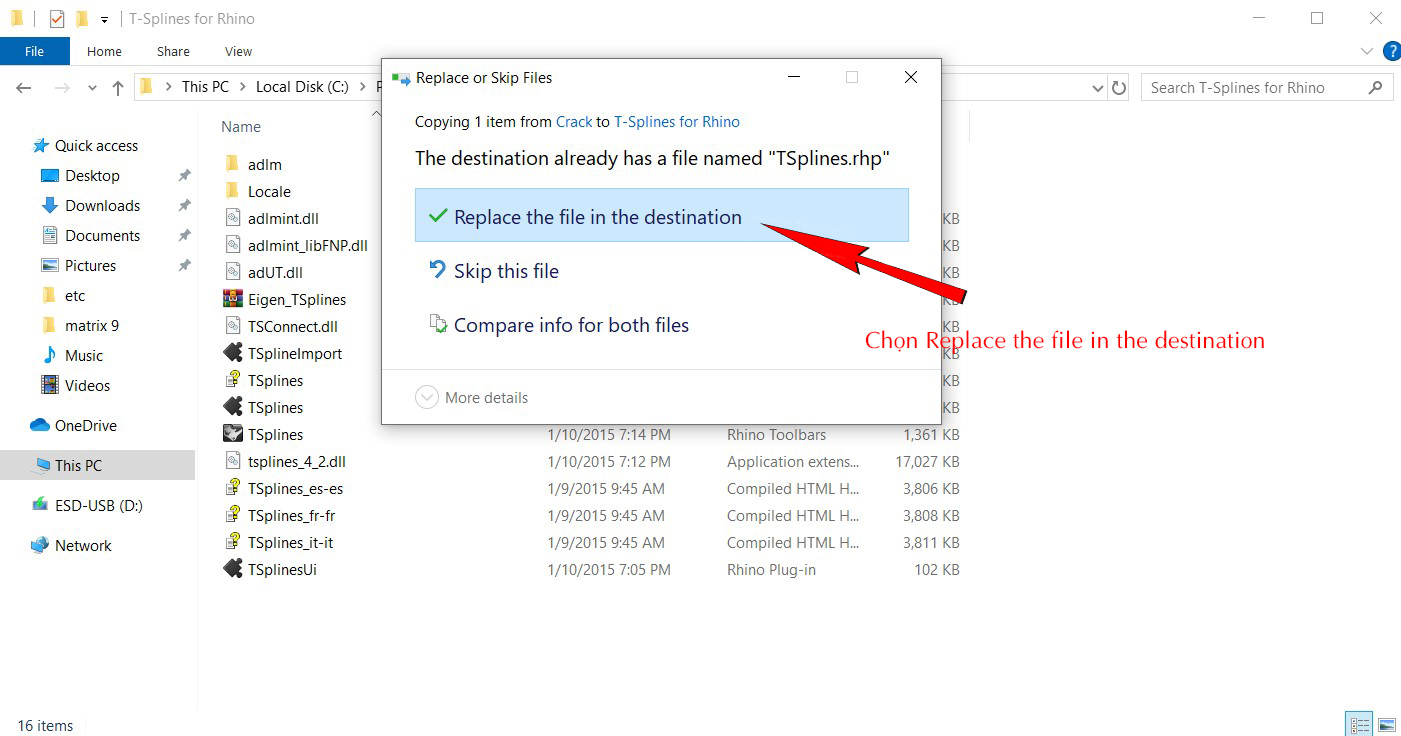Select the Locale folder icon

tap(232, 191)
